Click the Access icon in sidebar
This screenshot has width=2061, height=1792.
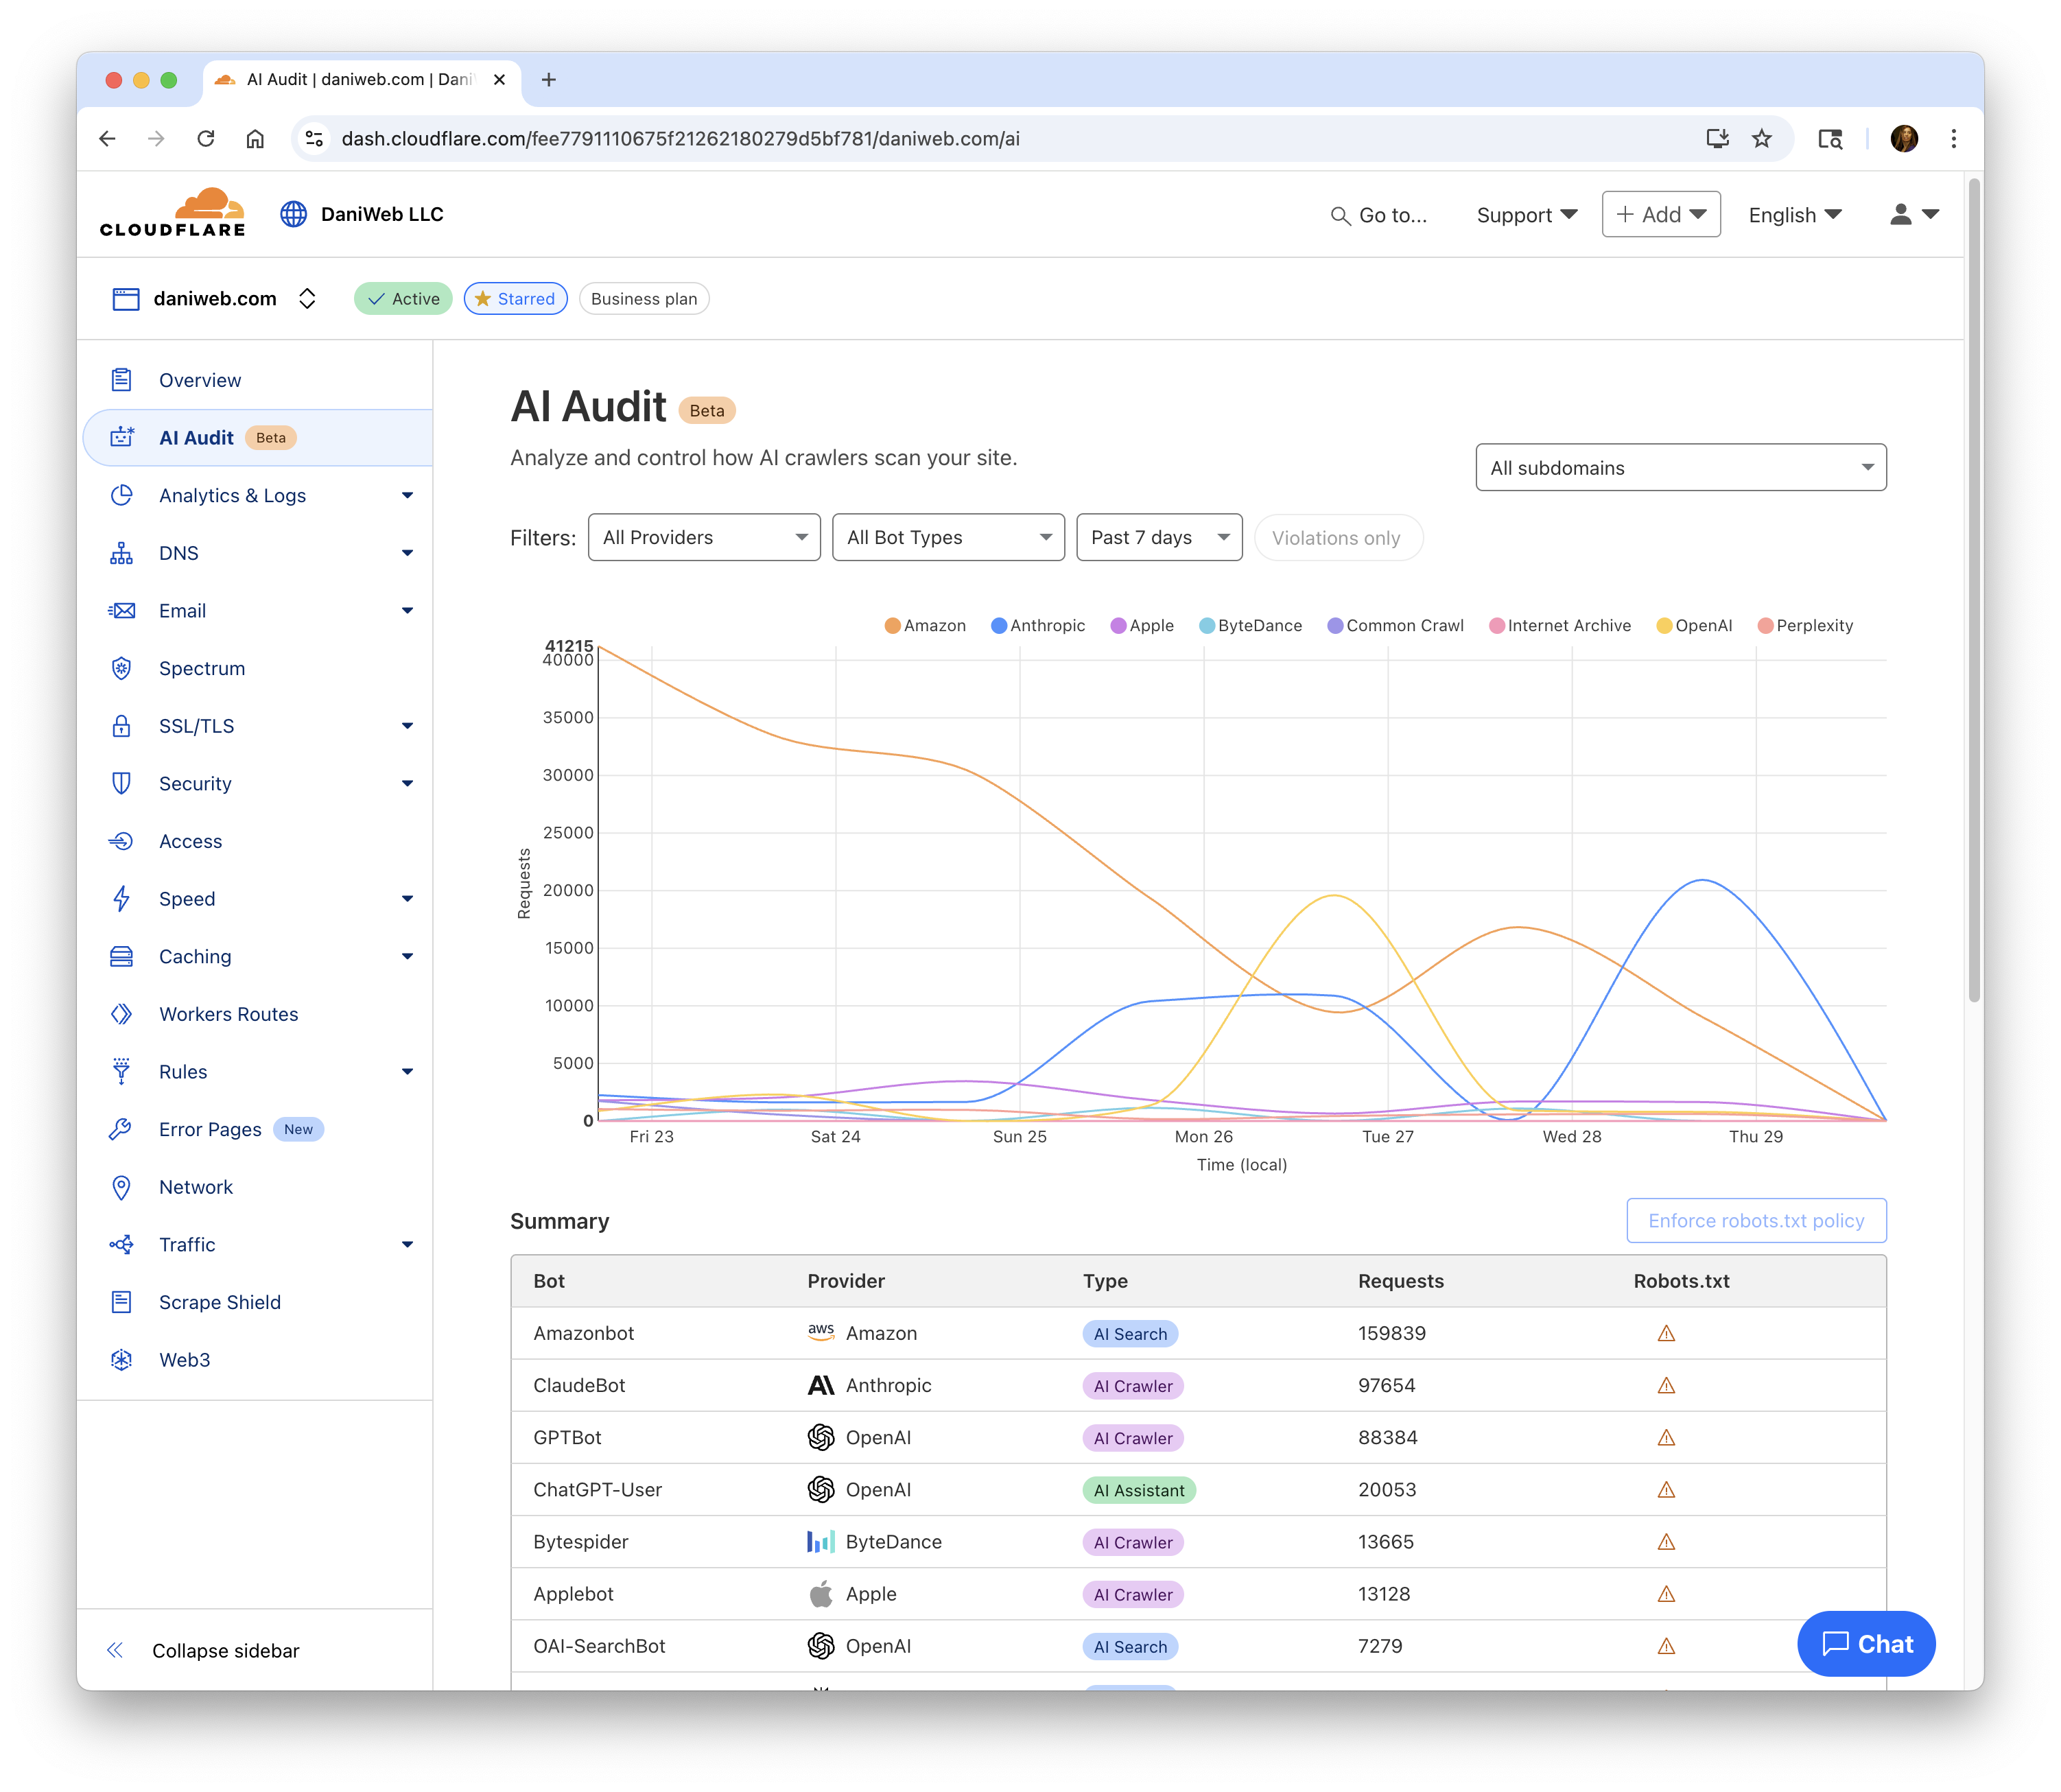click(x=122, y=841)
